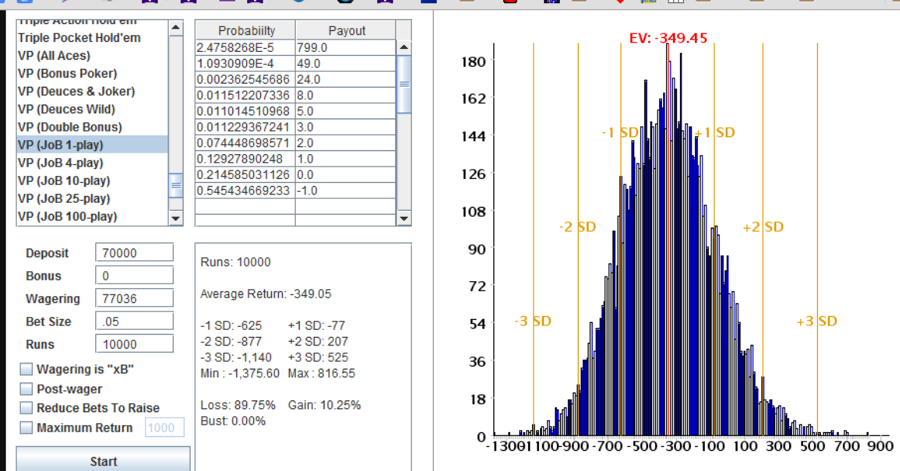Select probability cell 0.01151220733

point(245,95)
